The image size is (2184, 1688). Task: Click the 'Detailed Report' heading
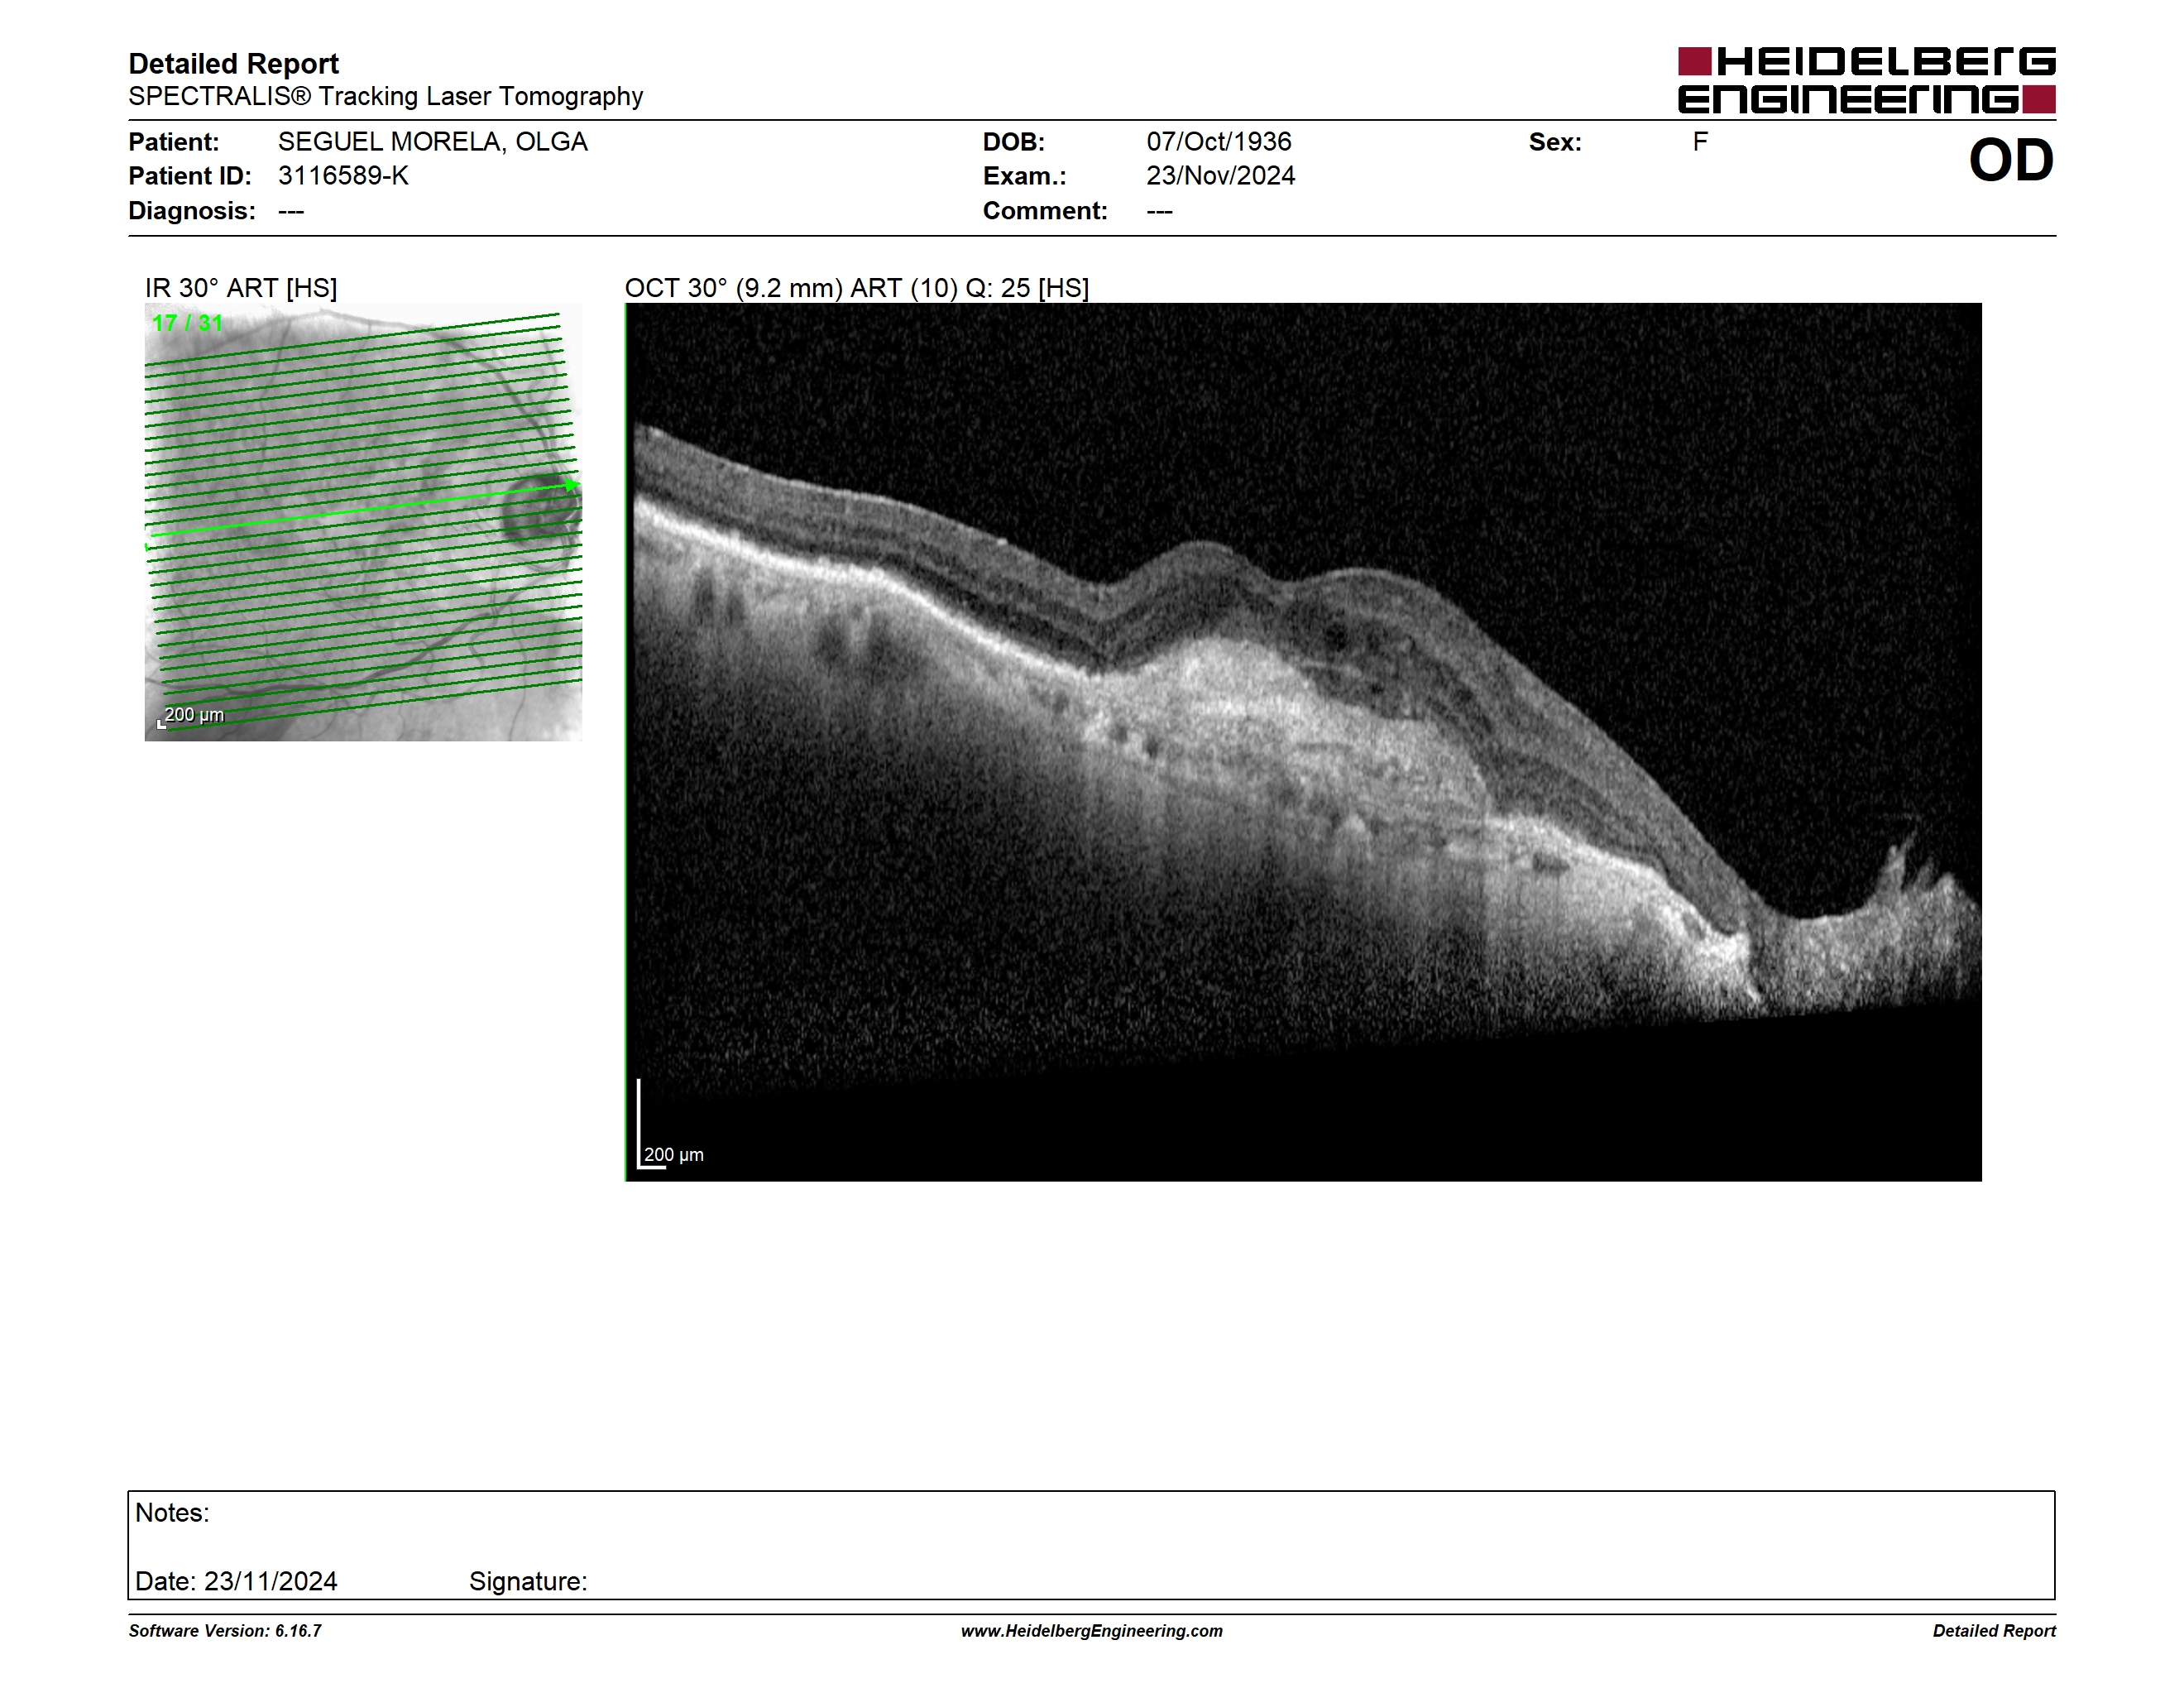233,64
